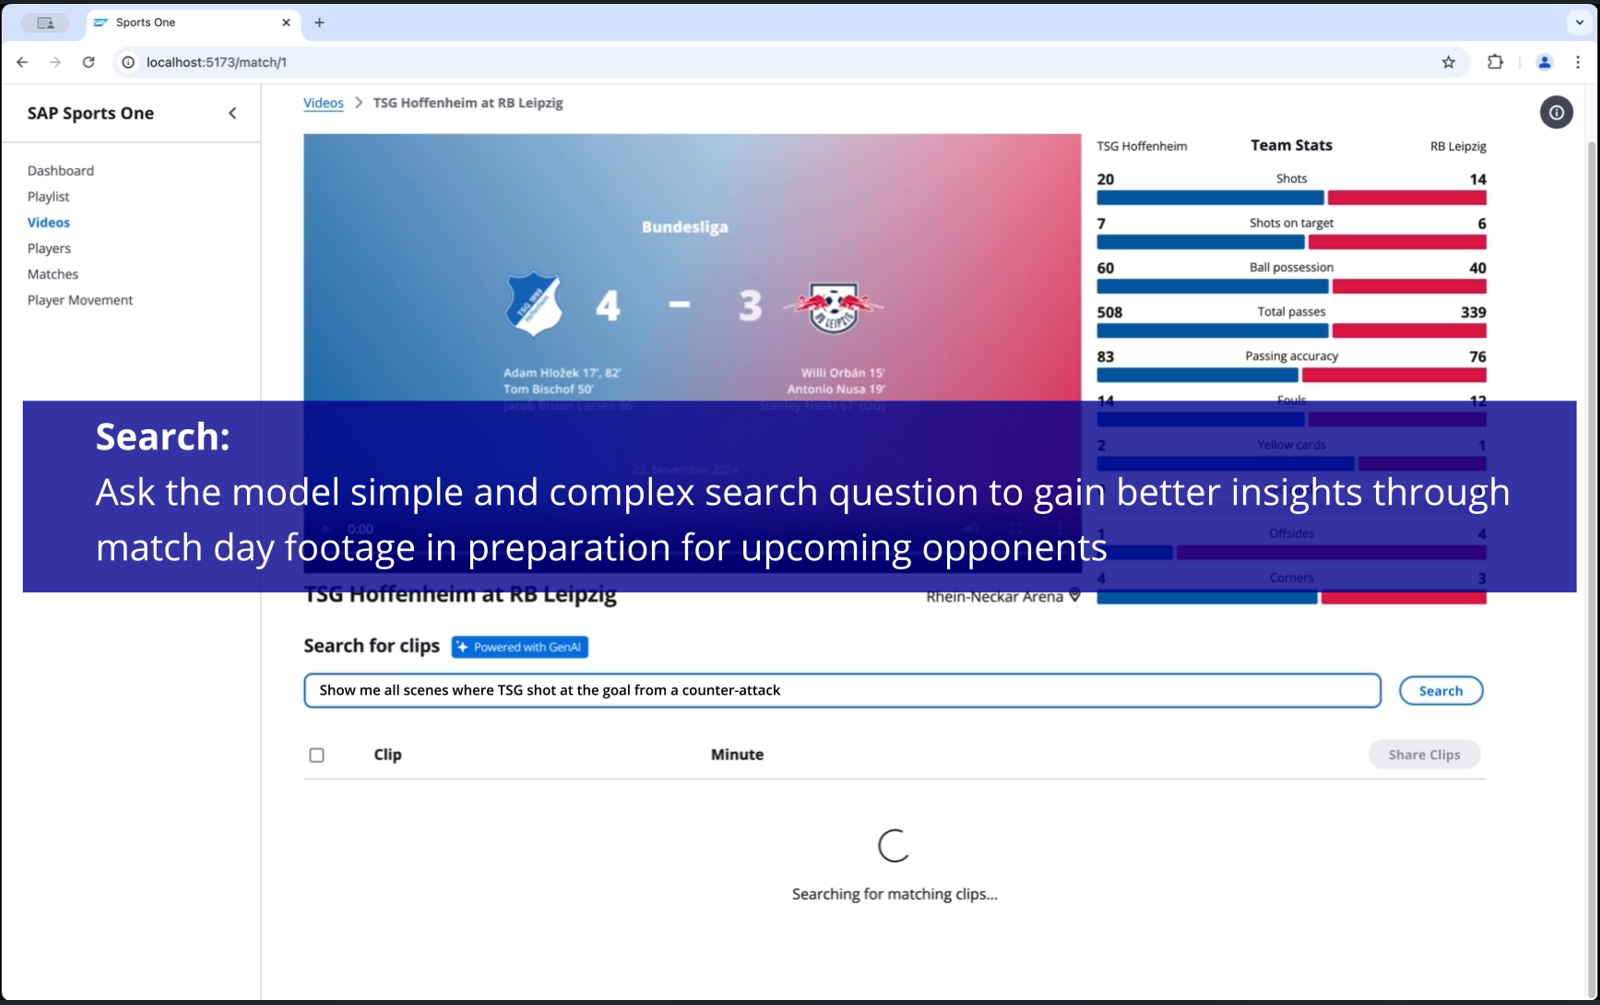Click the Hoffenheim total passes value '508'
1600x1005 pixels.
[1110, 312]
